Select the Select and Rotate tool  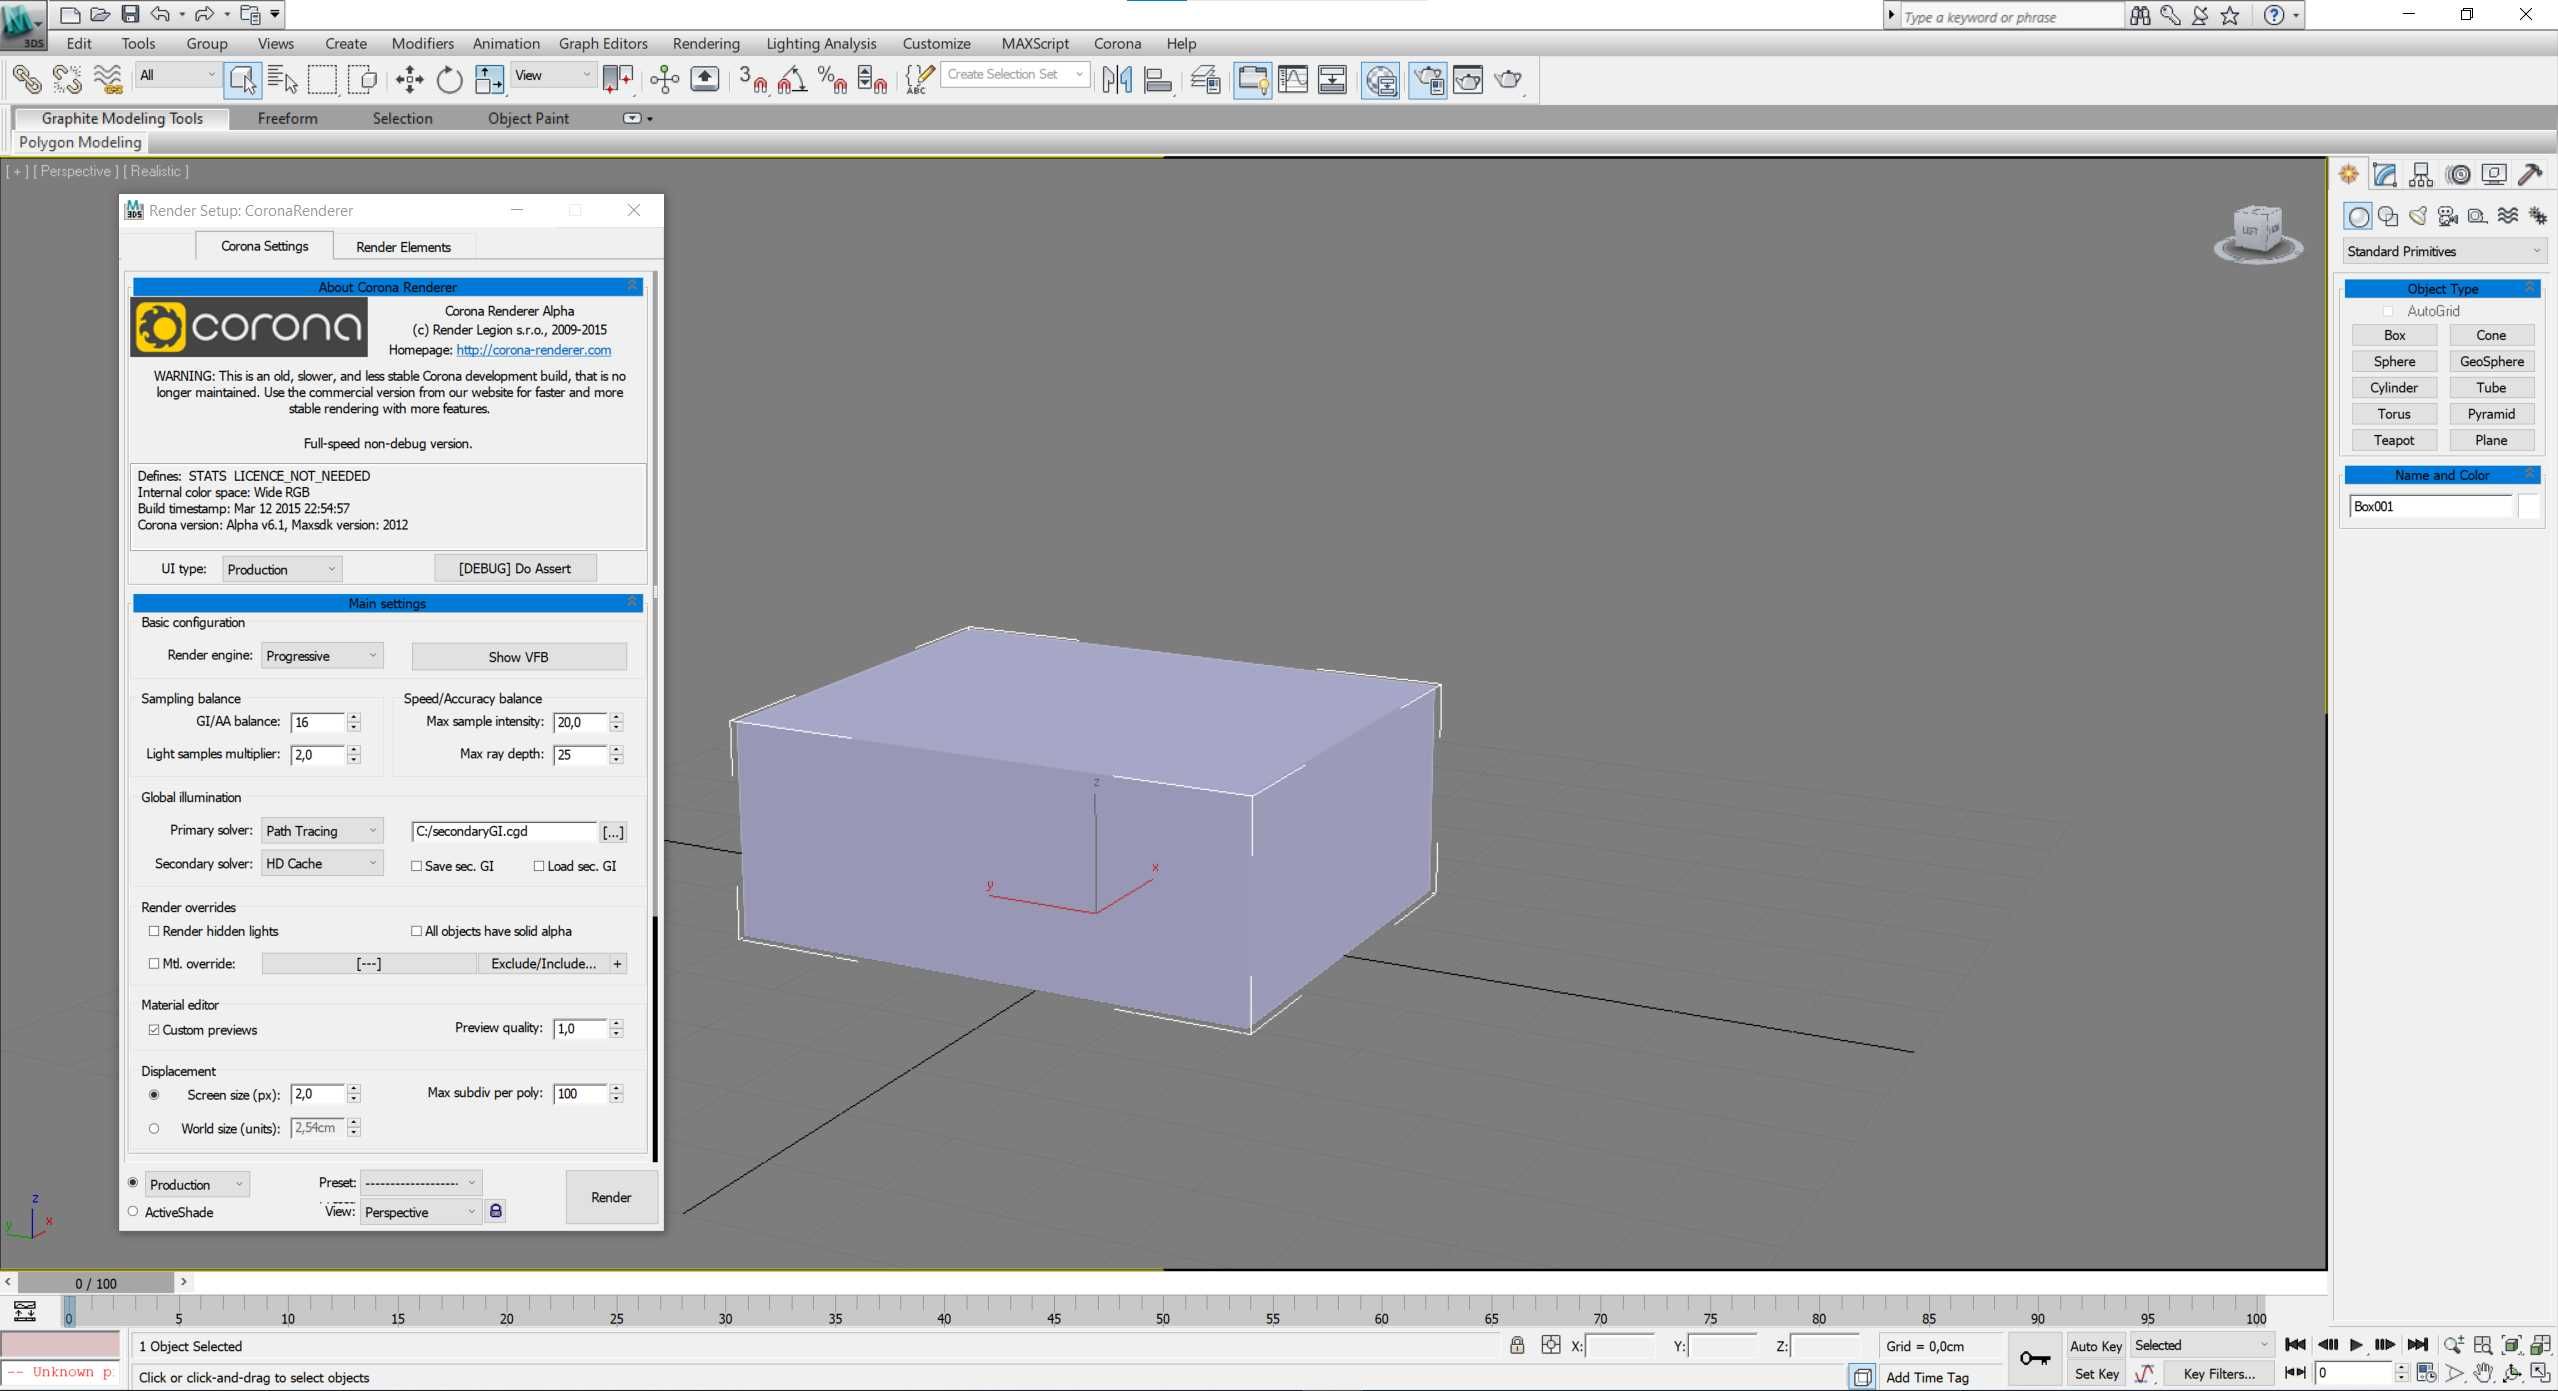point(449,79)
